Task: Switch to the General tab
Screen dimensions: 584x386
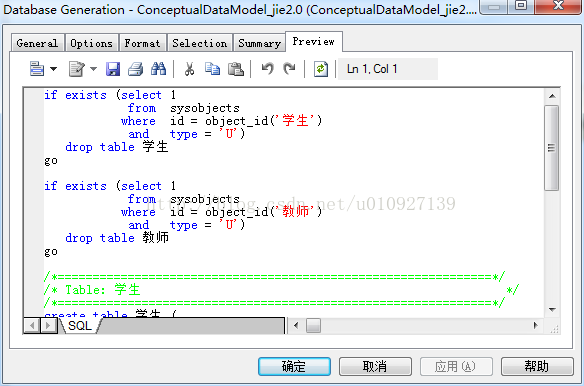Action: click(37, 43)
